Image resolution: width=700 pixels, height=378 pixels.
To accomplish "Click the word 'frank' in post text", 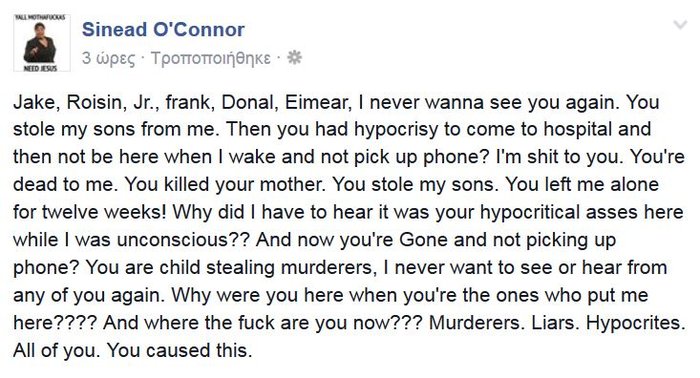I will [x=189, y=103].
